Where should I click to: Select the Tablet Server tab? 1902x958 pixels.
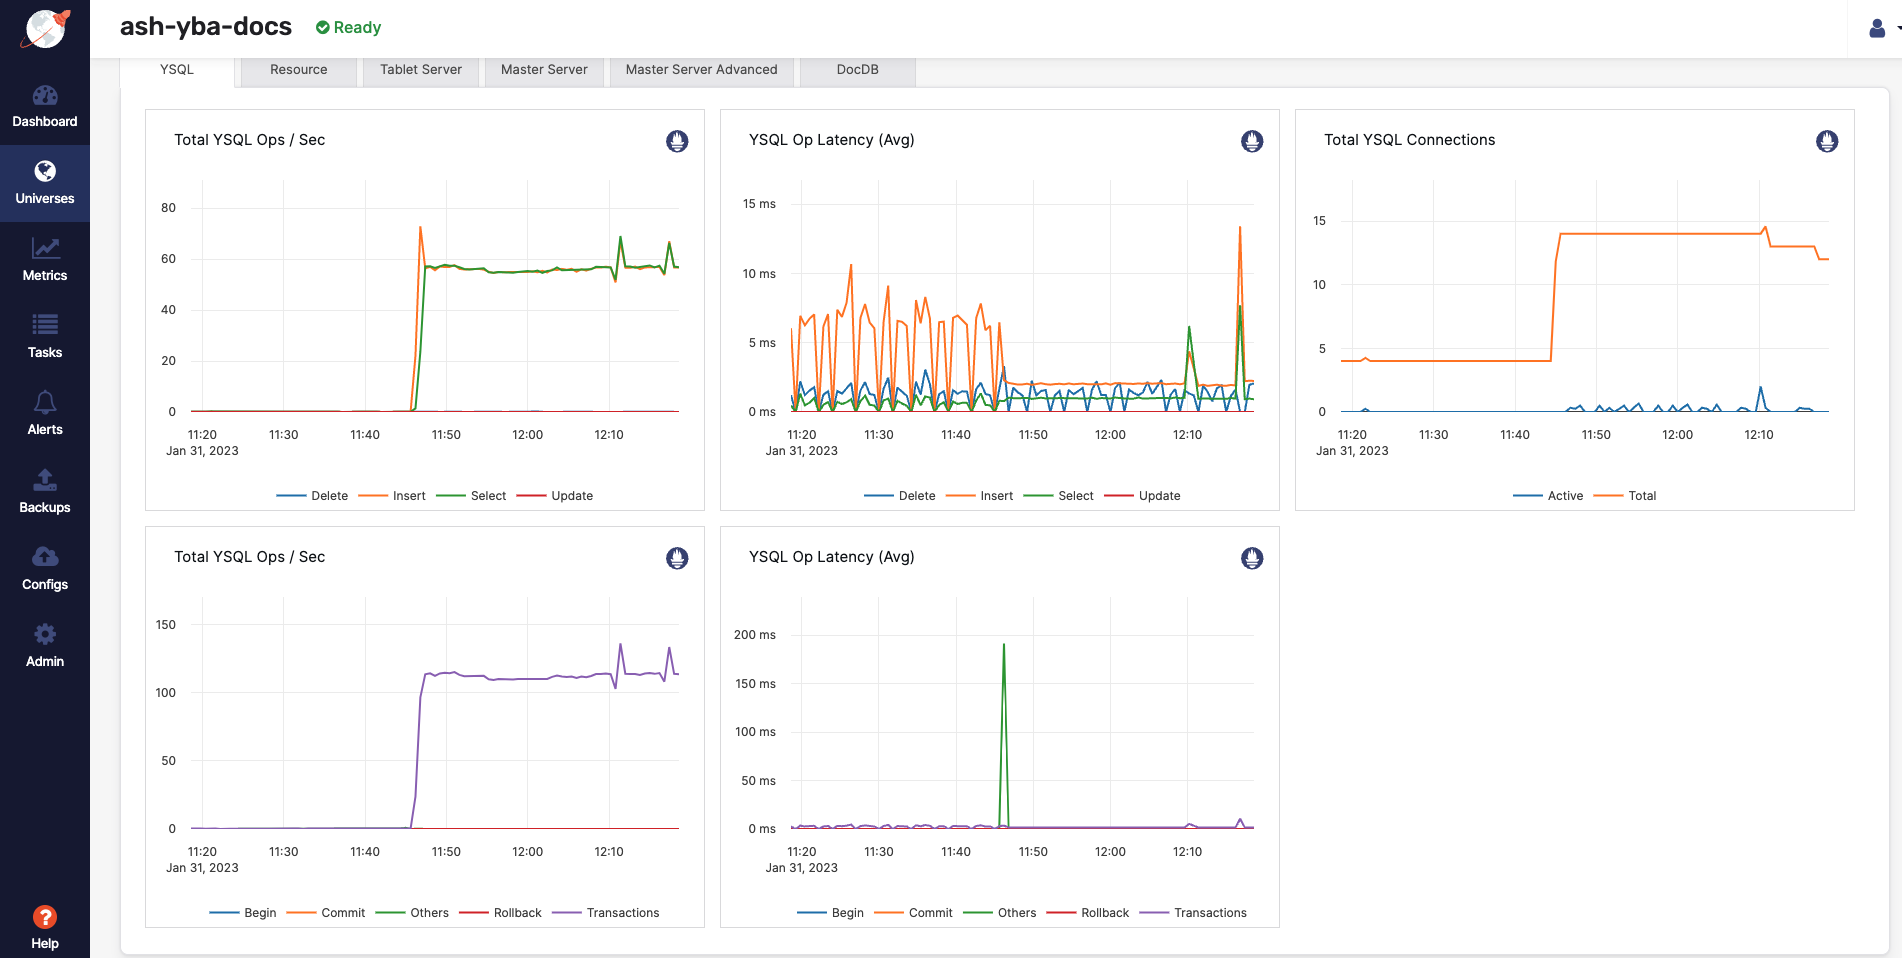tap(420, 70)
